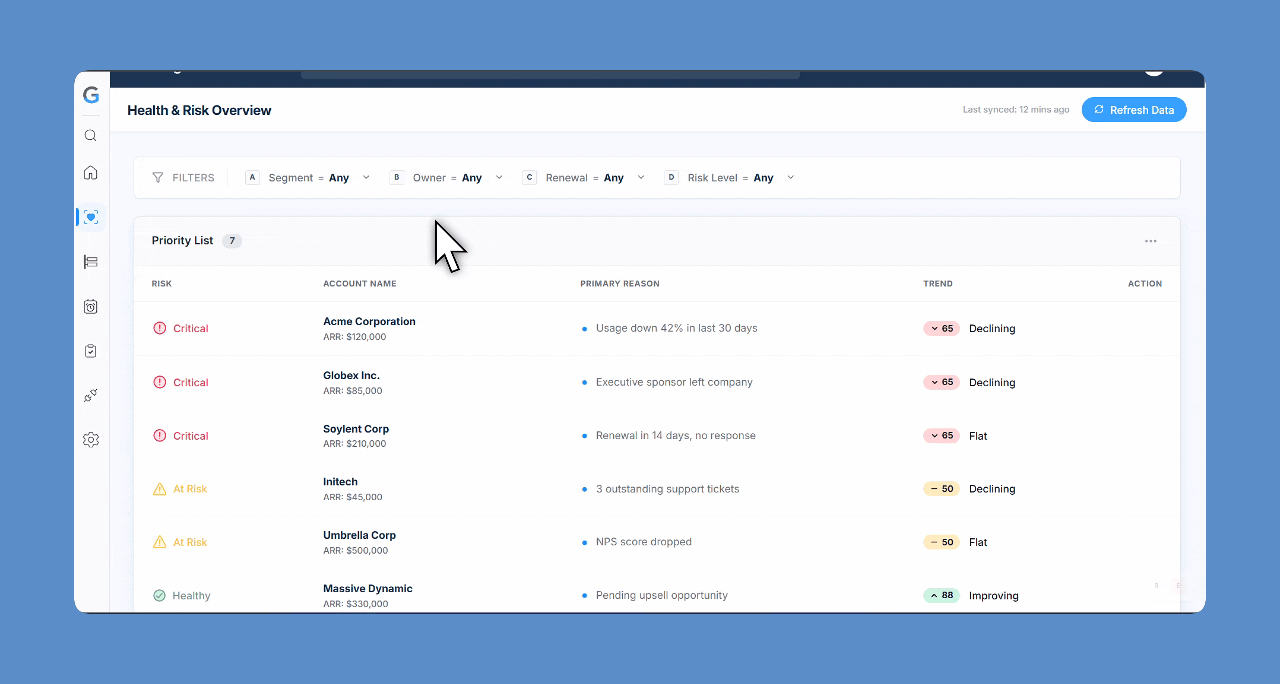
Task: Toggle the Healthy status for Massive Dynamic
Action: click(x=159, y=595)
